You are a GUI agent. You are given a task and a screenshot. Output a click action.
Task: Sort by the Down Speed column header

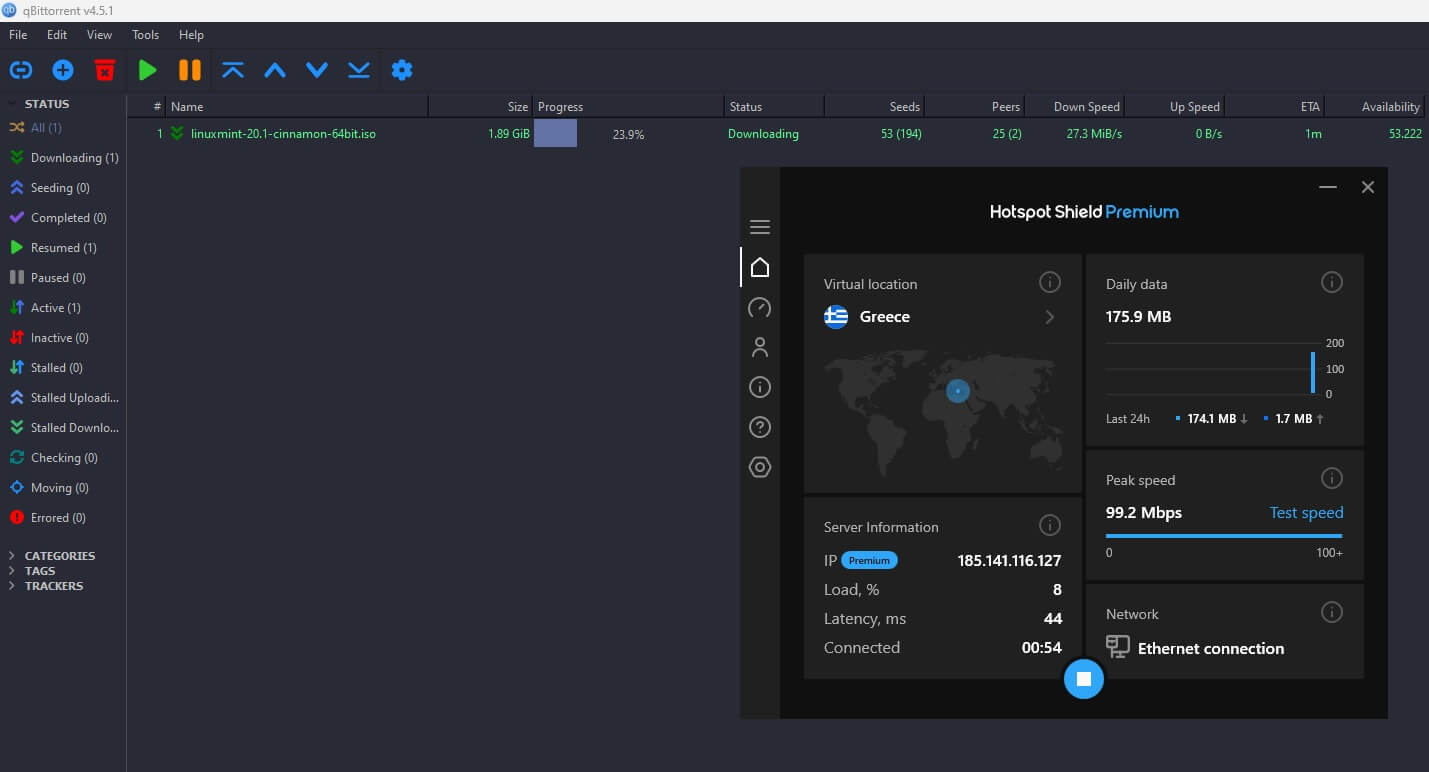(1076, 106)
